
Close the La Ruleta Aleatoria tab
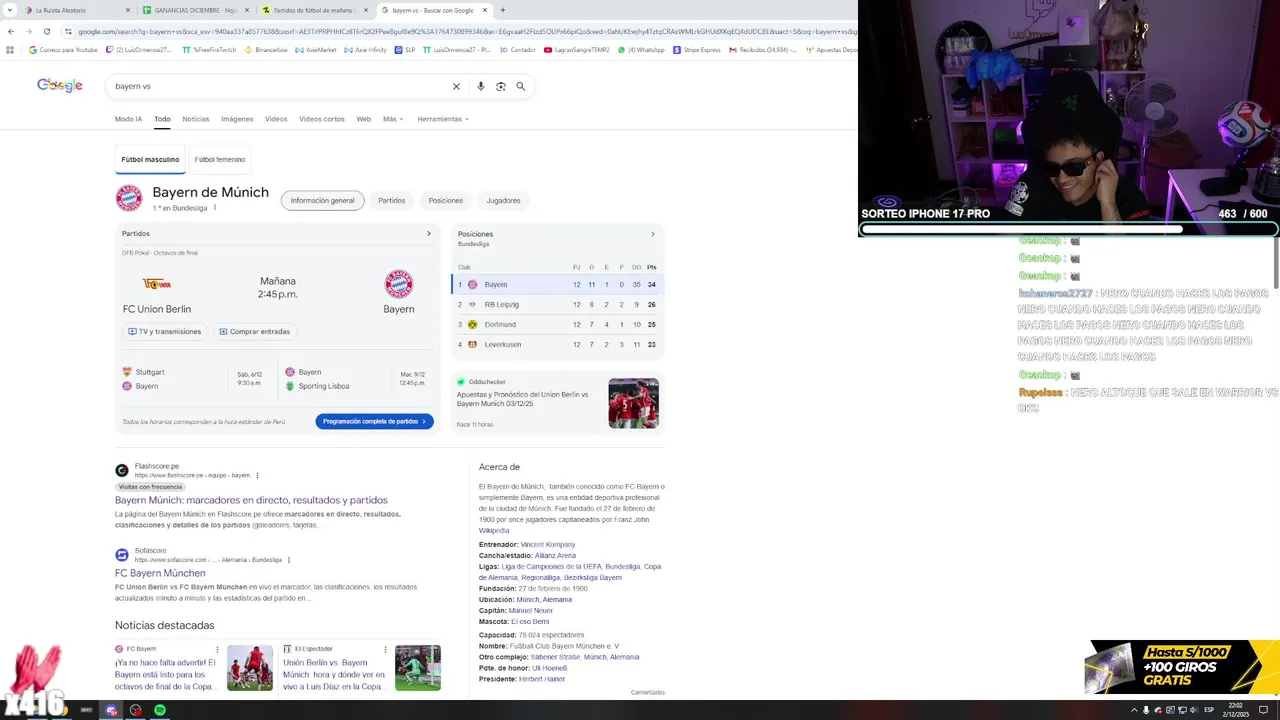(x=128, y=10)
